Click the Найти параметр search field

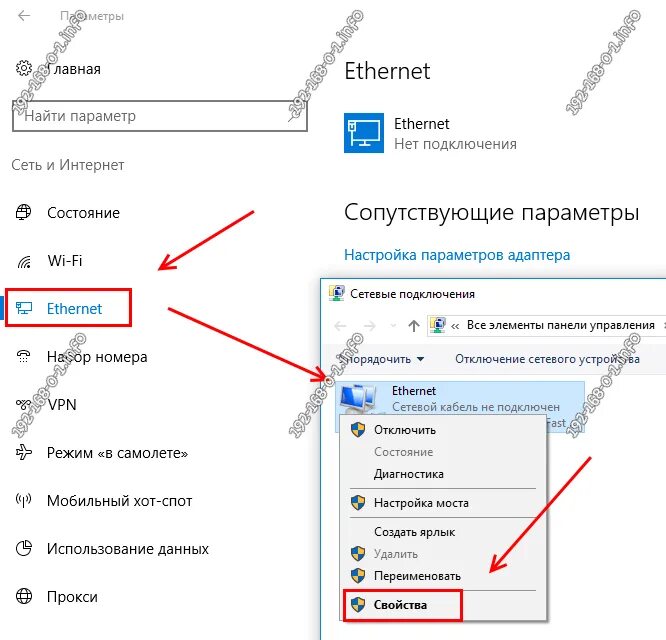coord(160,116)
